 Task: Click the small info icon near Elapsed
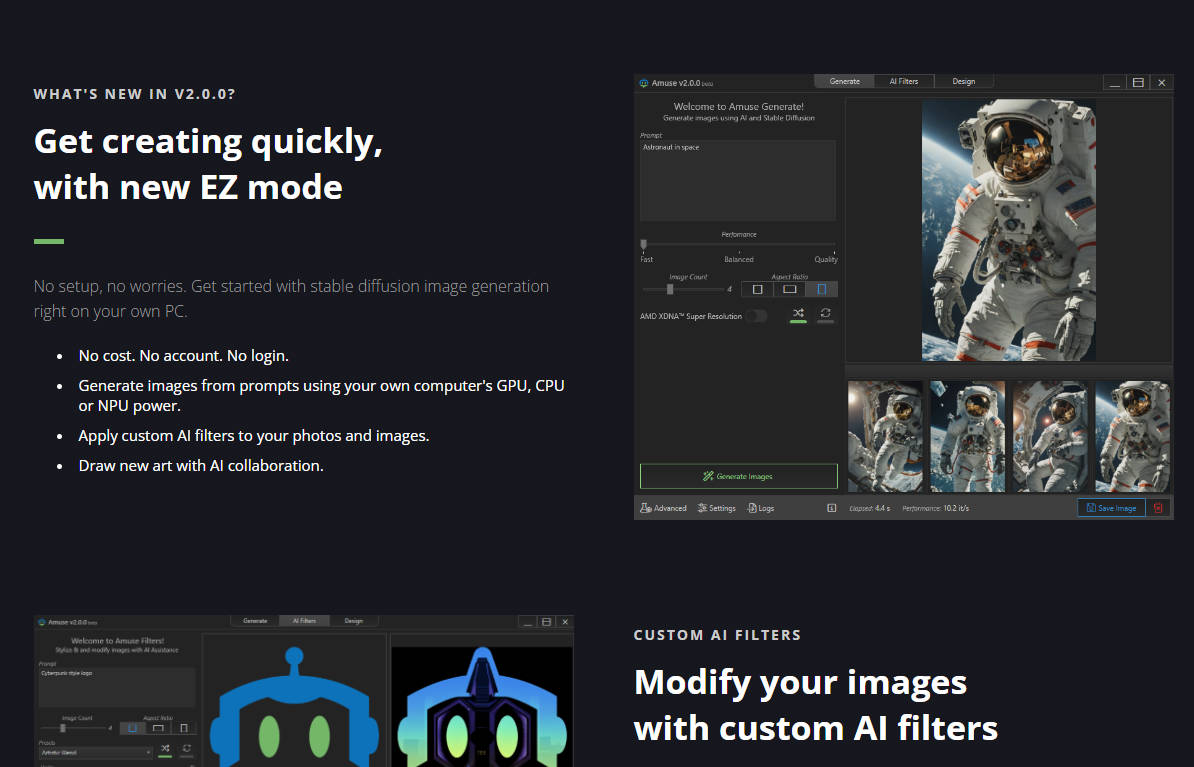831,508
